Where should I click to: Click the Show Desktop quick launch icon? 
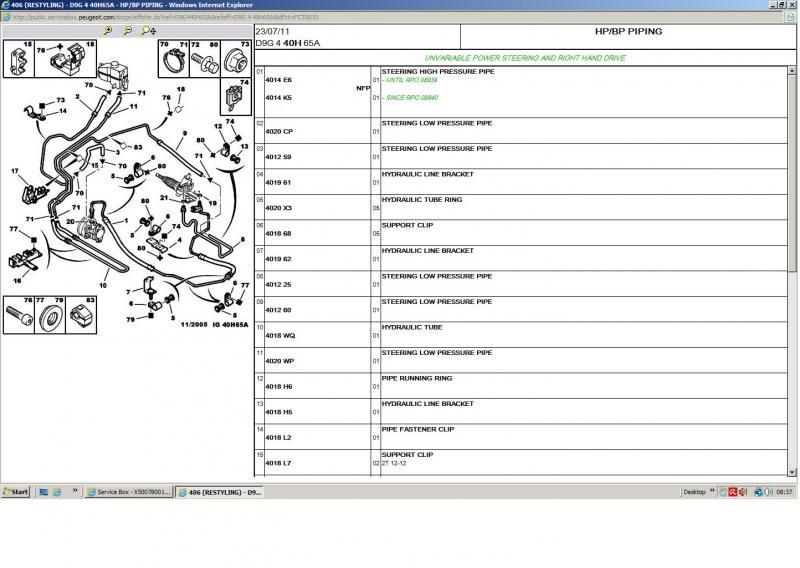[x=44, y=492]
